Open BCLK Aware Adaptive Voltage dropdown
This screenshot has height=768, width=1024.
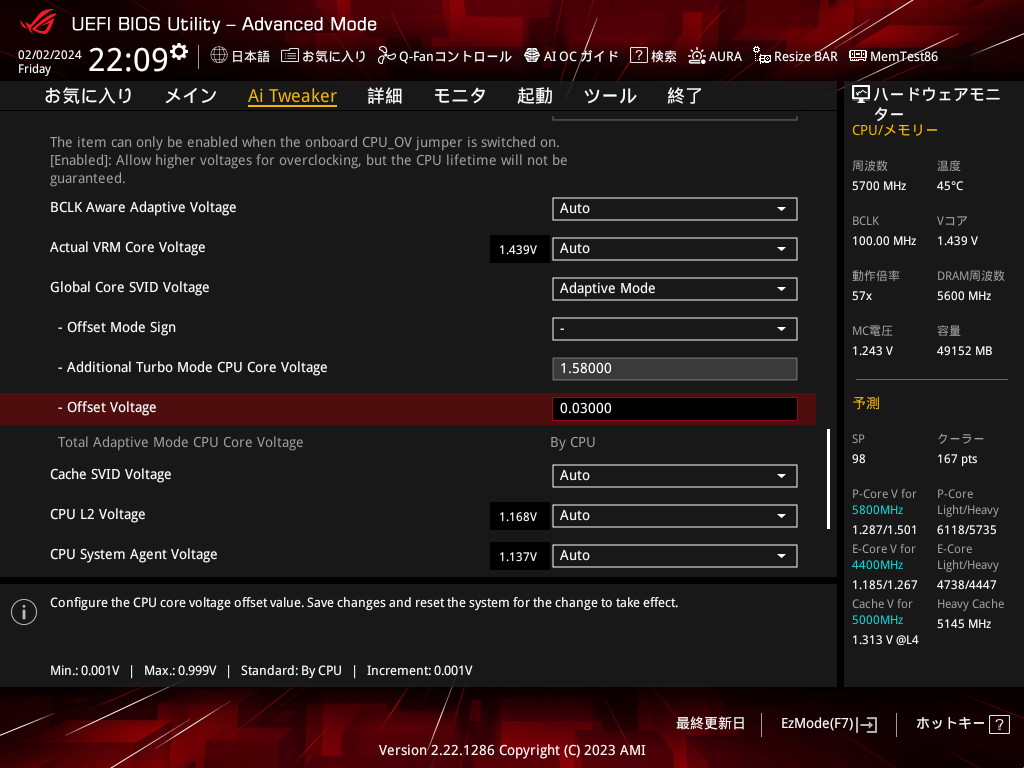pyautogui.click(x=675, y=209)
